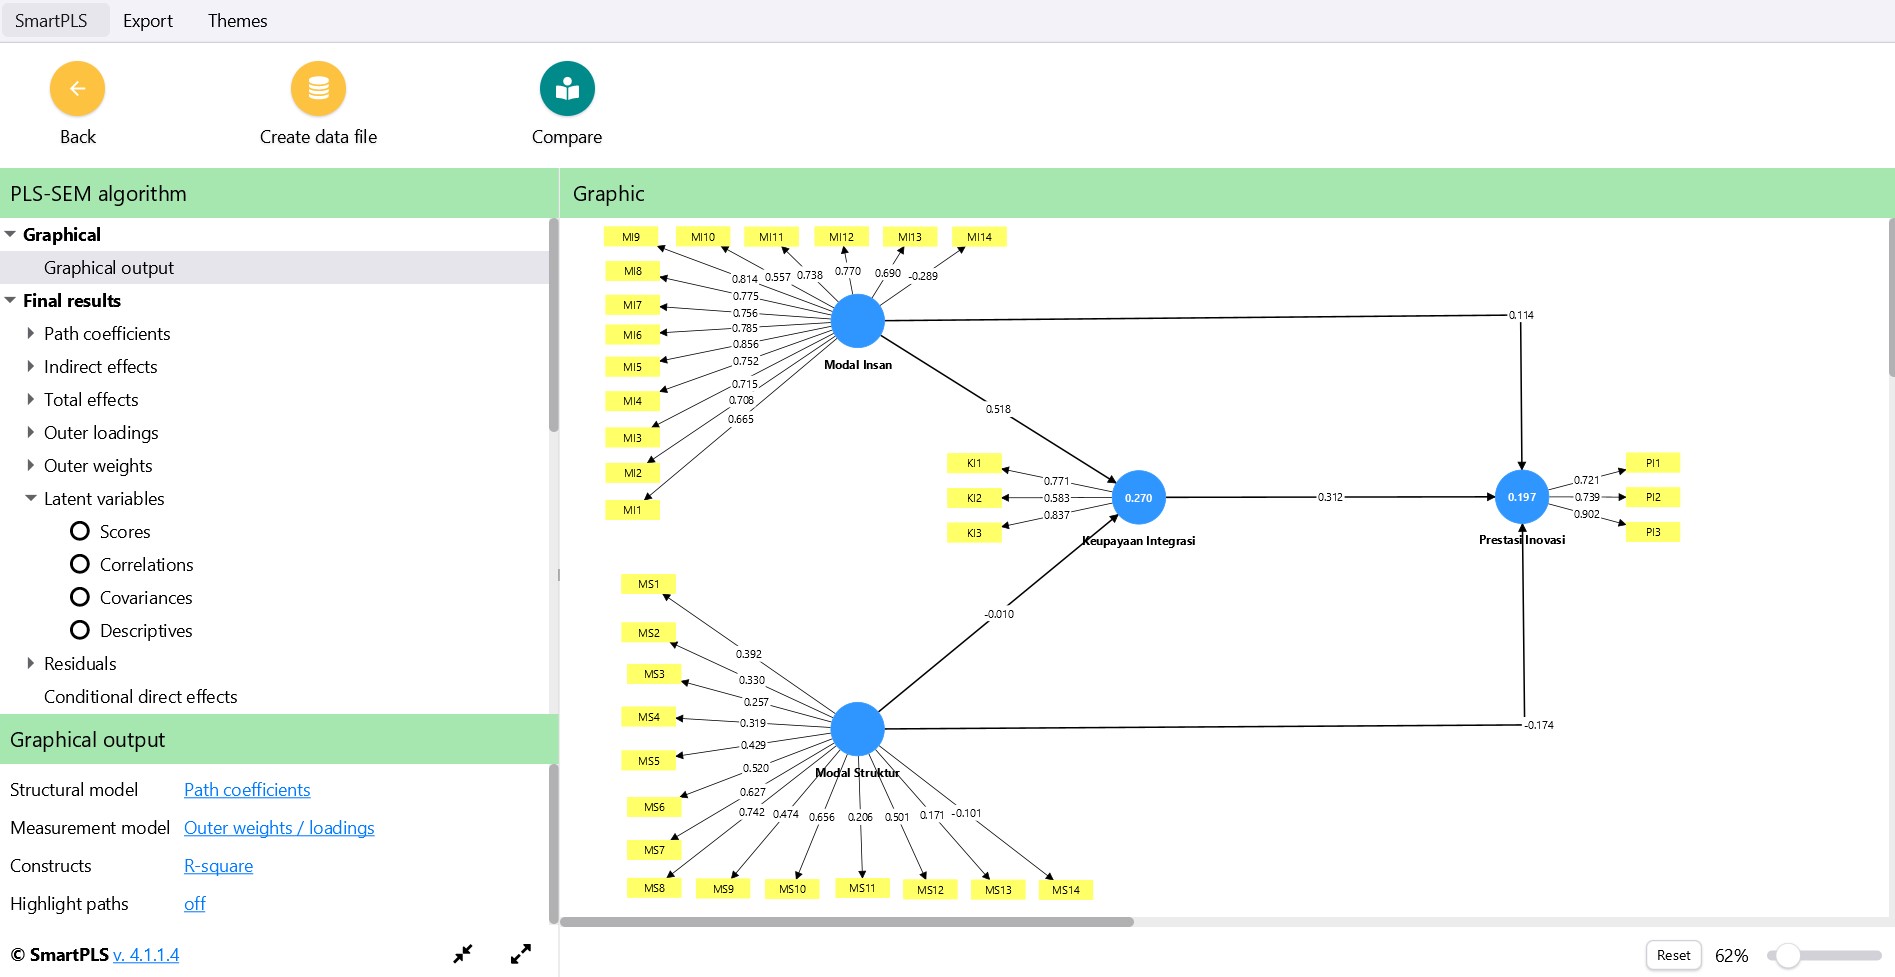Viewport: 1895px width, 977px height.
Task: Click the Create data file icon
Action: 318,89
